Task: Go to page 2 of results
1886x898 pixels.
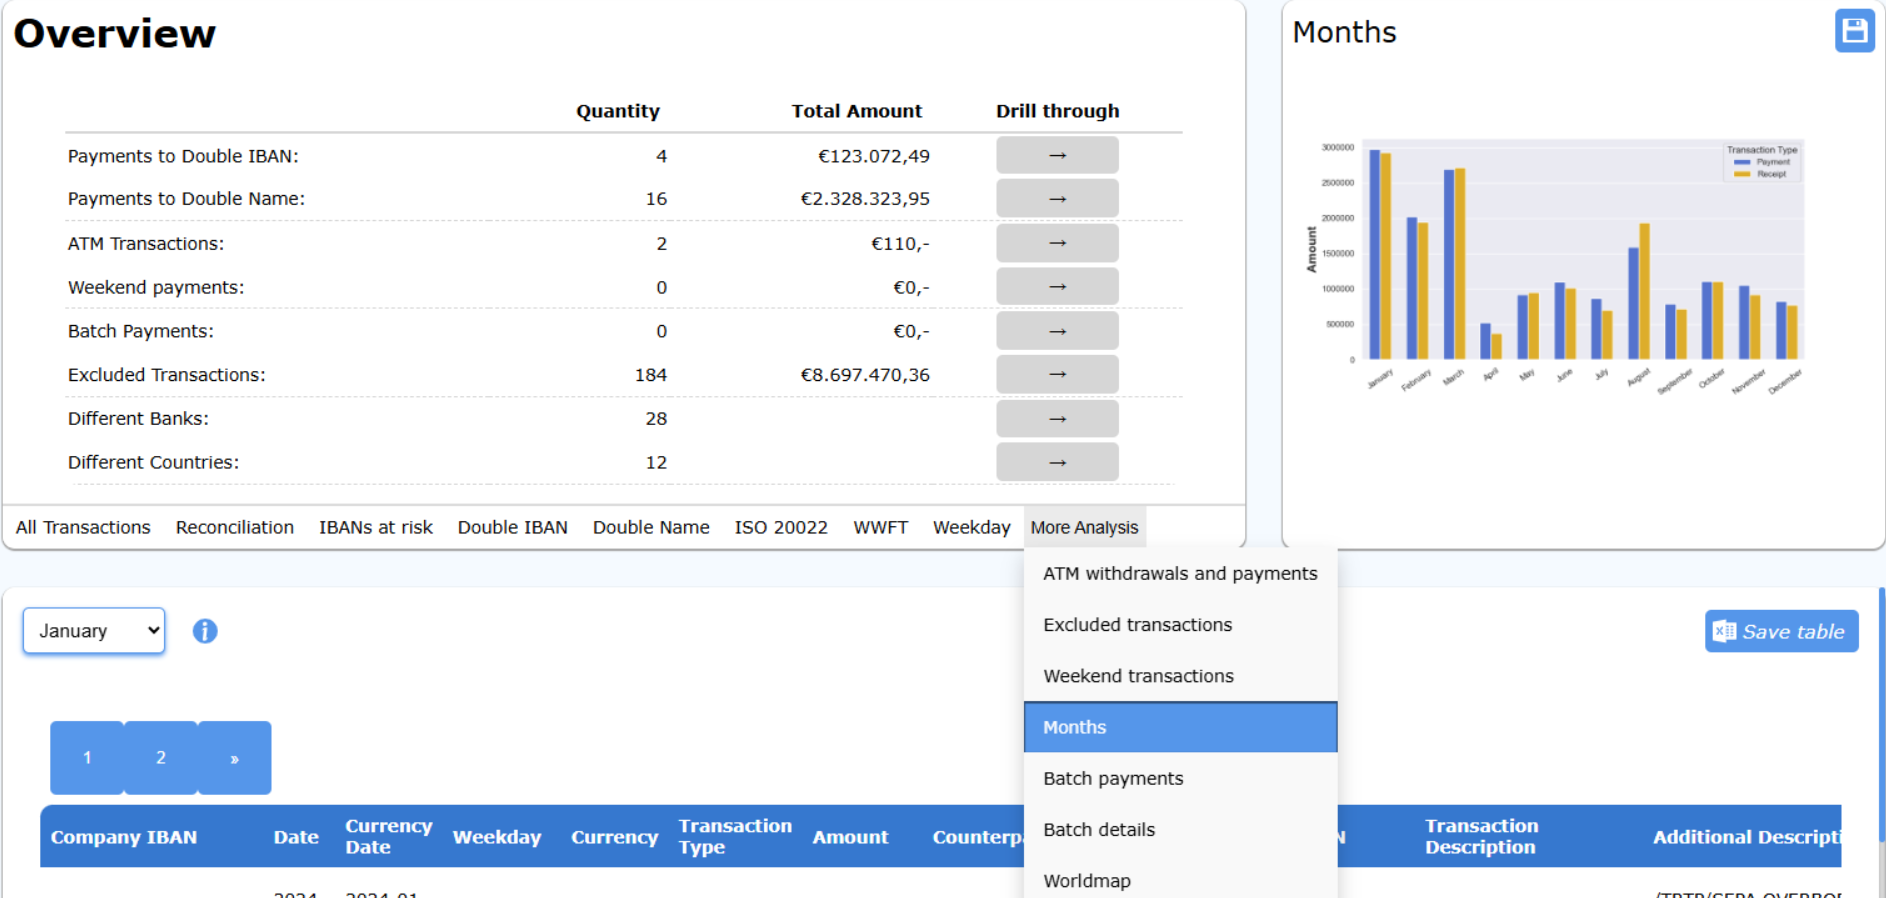Action: coord(160,758)
